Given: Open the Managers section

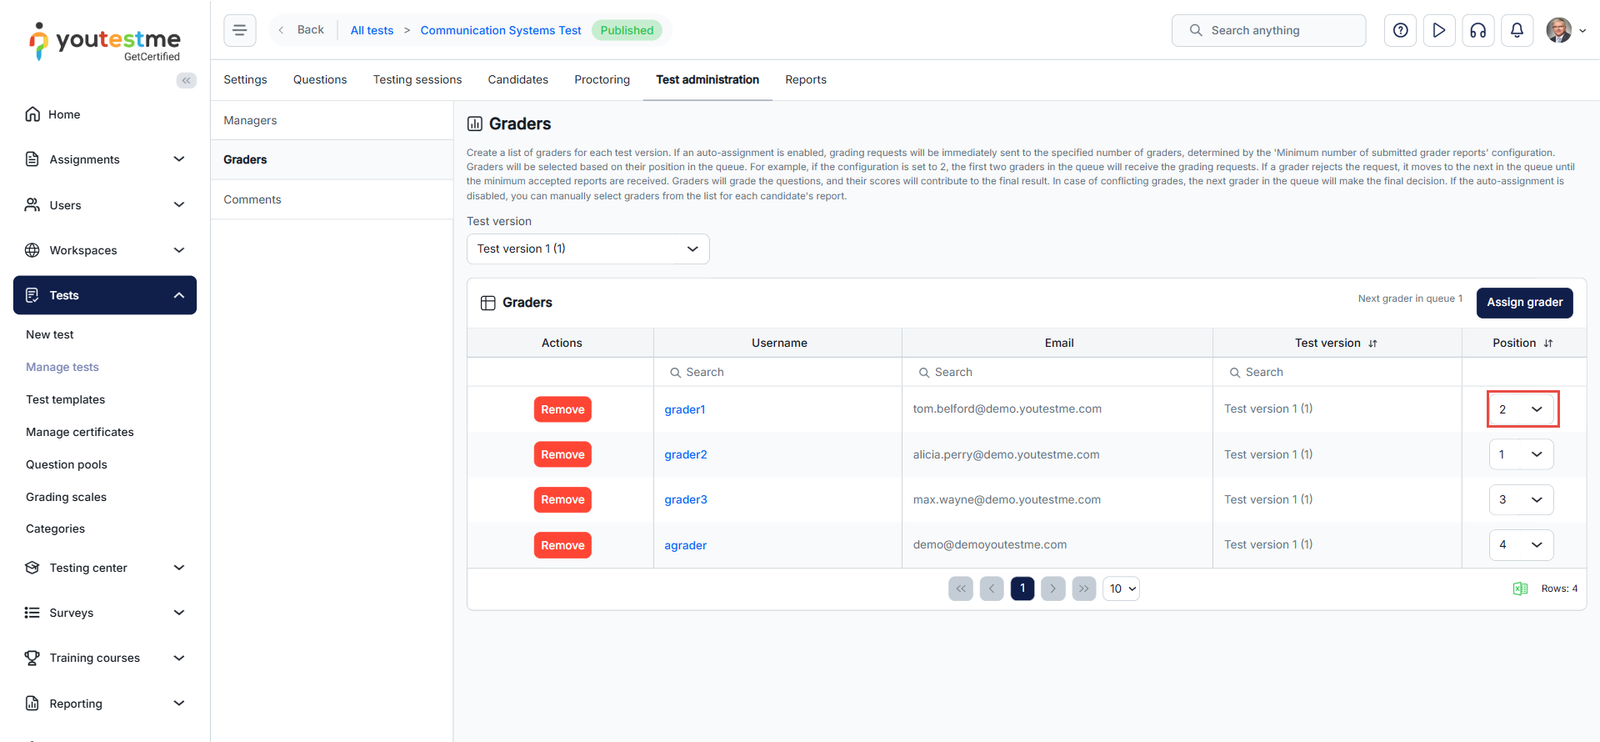Looking at the screenshot, I should tap(250, 120).
